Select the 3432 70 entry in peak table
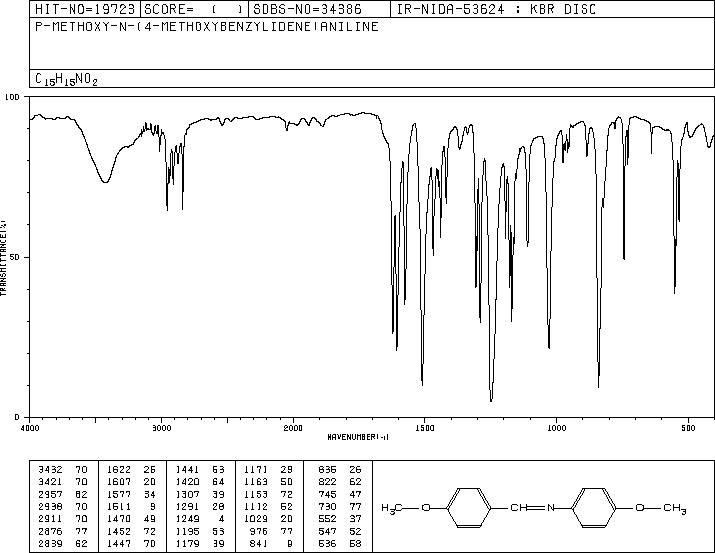This screenshot has width=715, height=553. (x=63, y=470)
